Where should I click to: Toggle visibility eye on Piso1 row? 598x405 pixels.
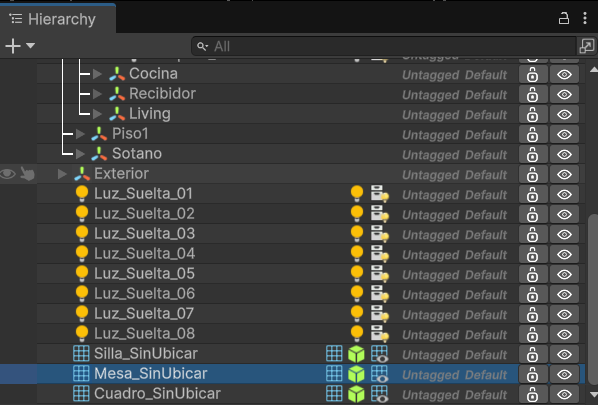click(564, 134)
